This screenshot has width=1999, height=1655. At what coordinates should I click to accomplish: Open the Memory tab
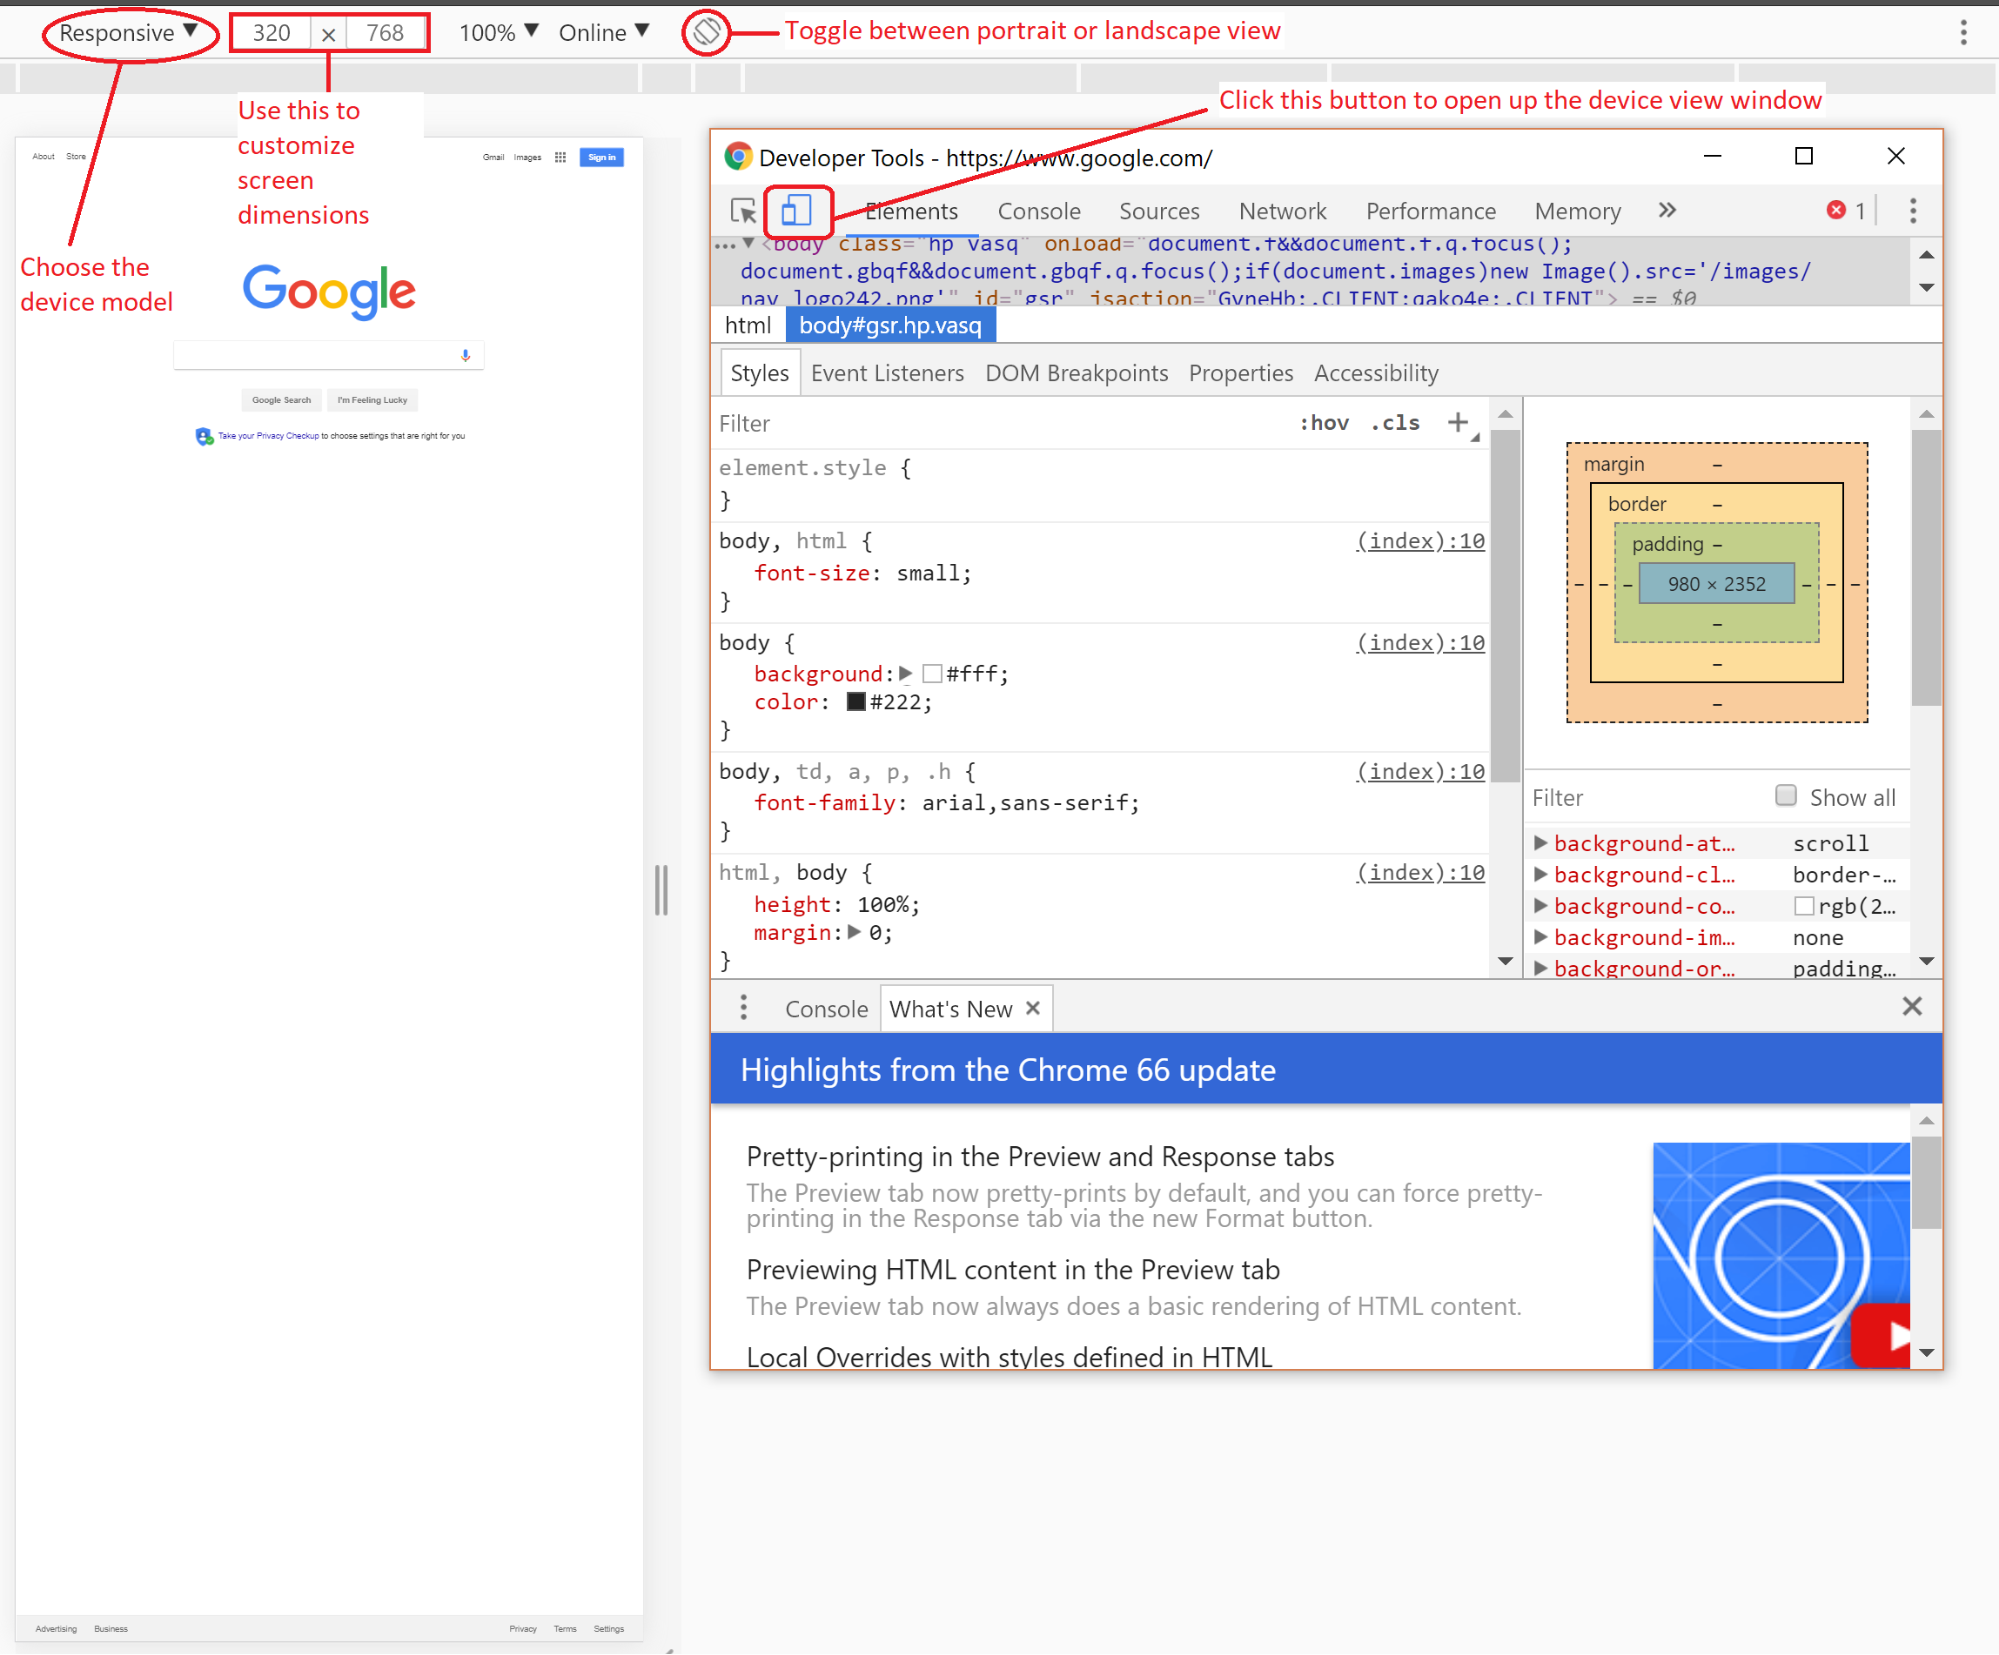[x=1578, y=211]
